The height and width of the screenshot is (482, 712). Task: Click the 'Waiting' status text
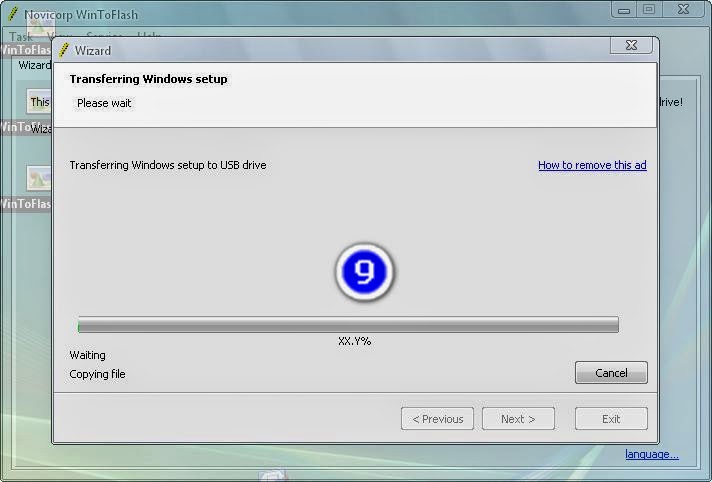pos(87,355)
